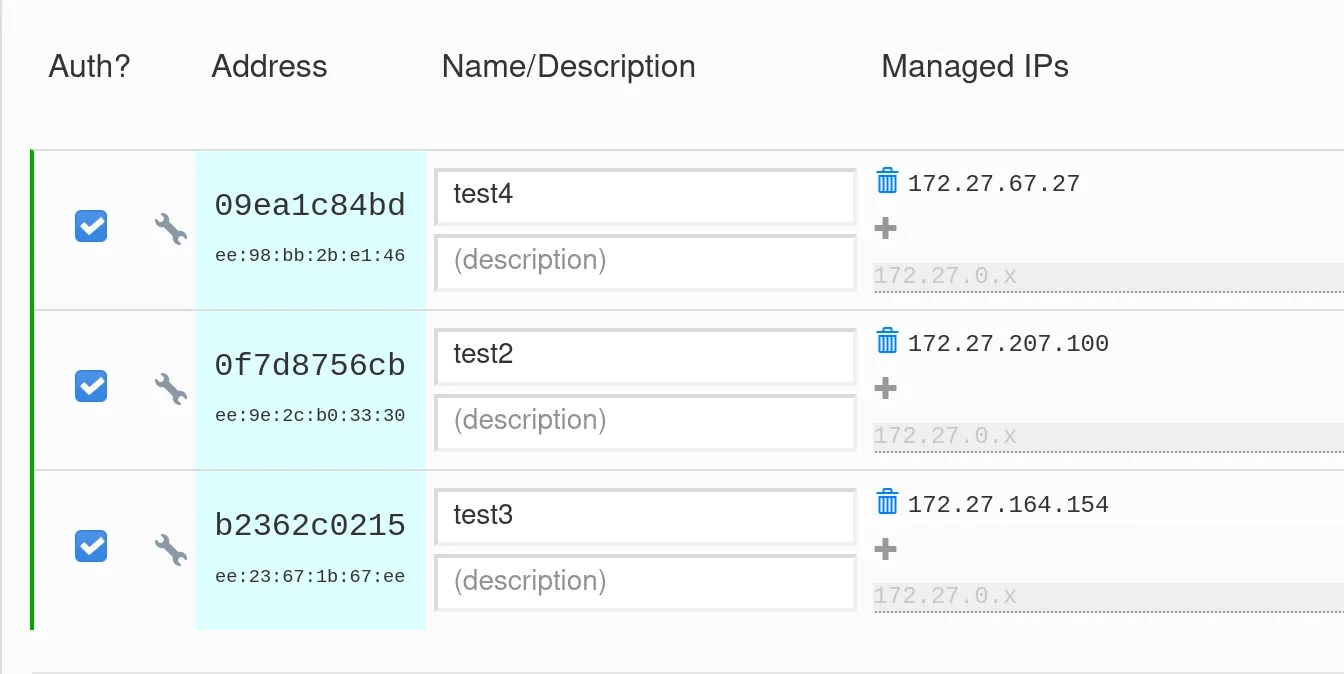Screen dimensions: 1344x674
Task: Sort by the Address column header
Action: (269, 66)
